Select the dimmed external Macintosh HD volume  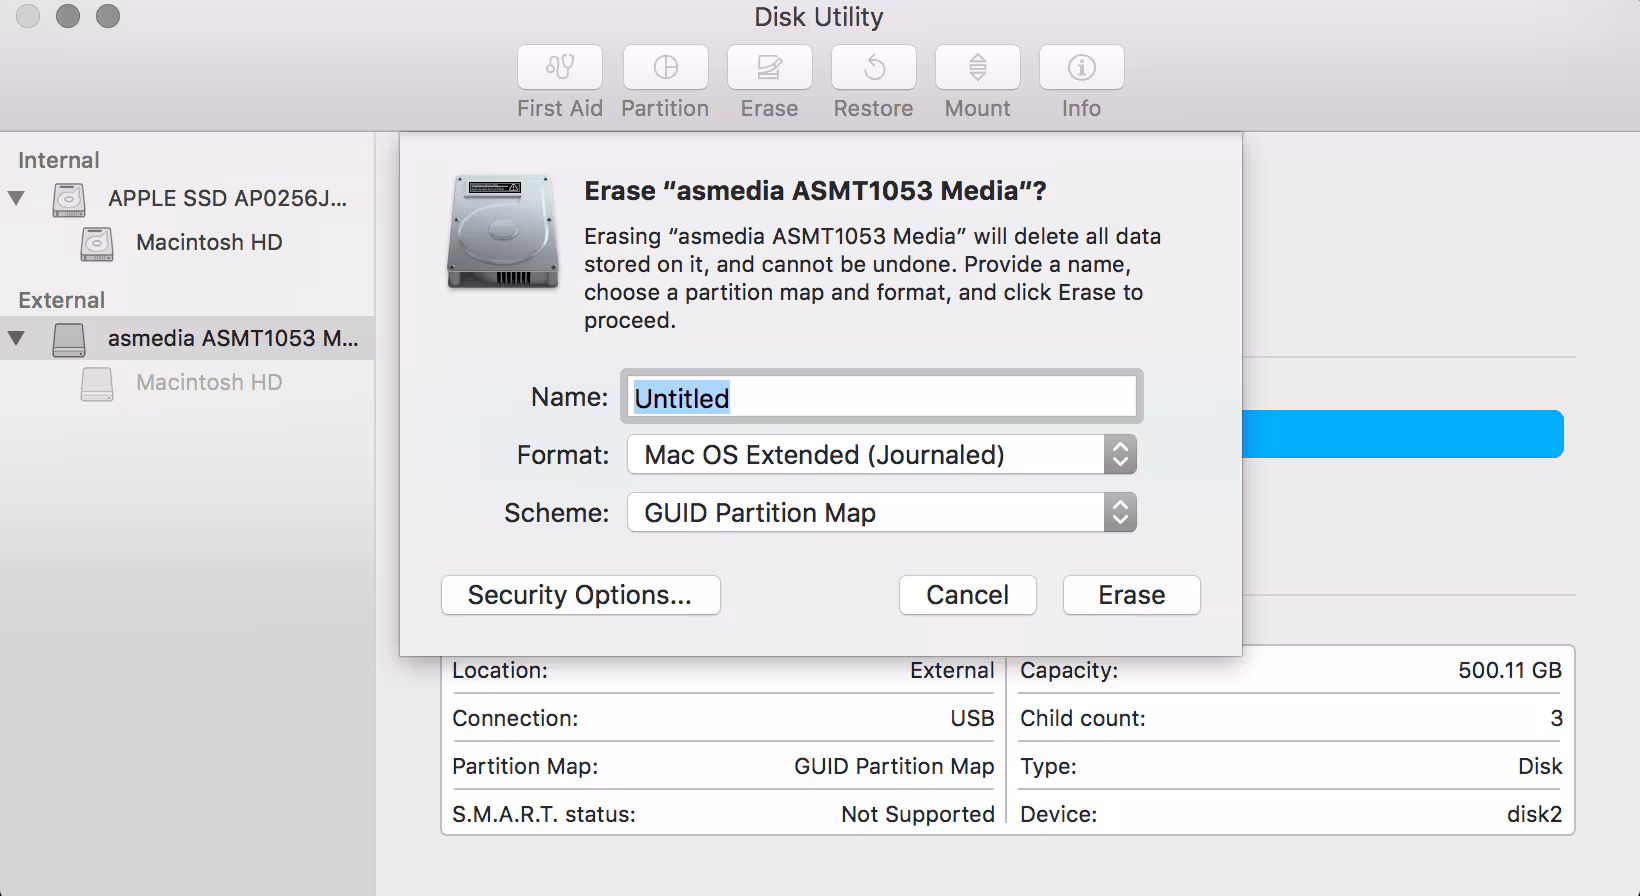[208, 383]
